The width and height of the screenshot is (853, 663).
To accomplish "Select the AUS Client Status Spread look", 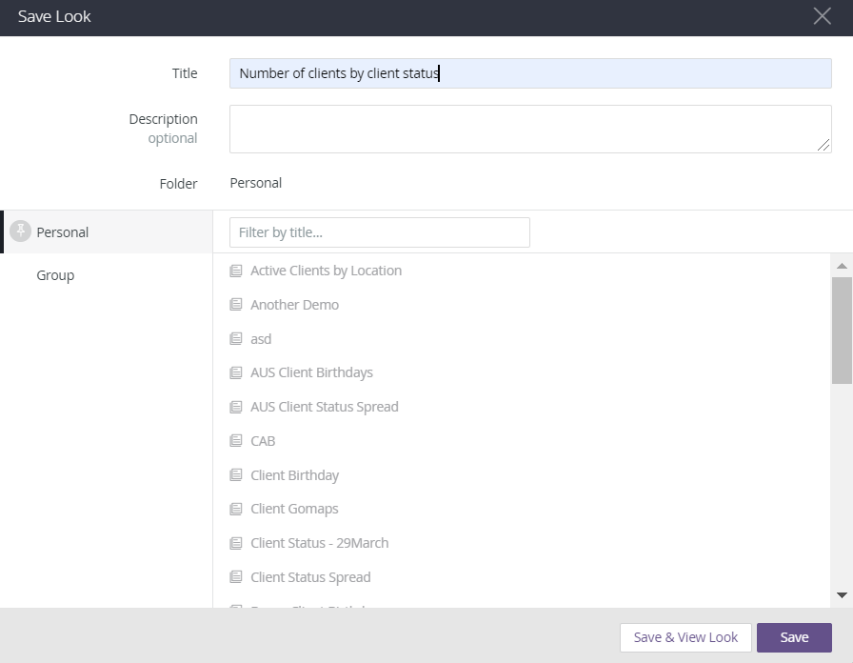I will coord(324,407).
